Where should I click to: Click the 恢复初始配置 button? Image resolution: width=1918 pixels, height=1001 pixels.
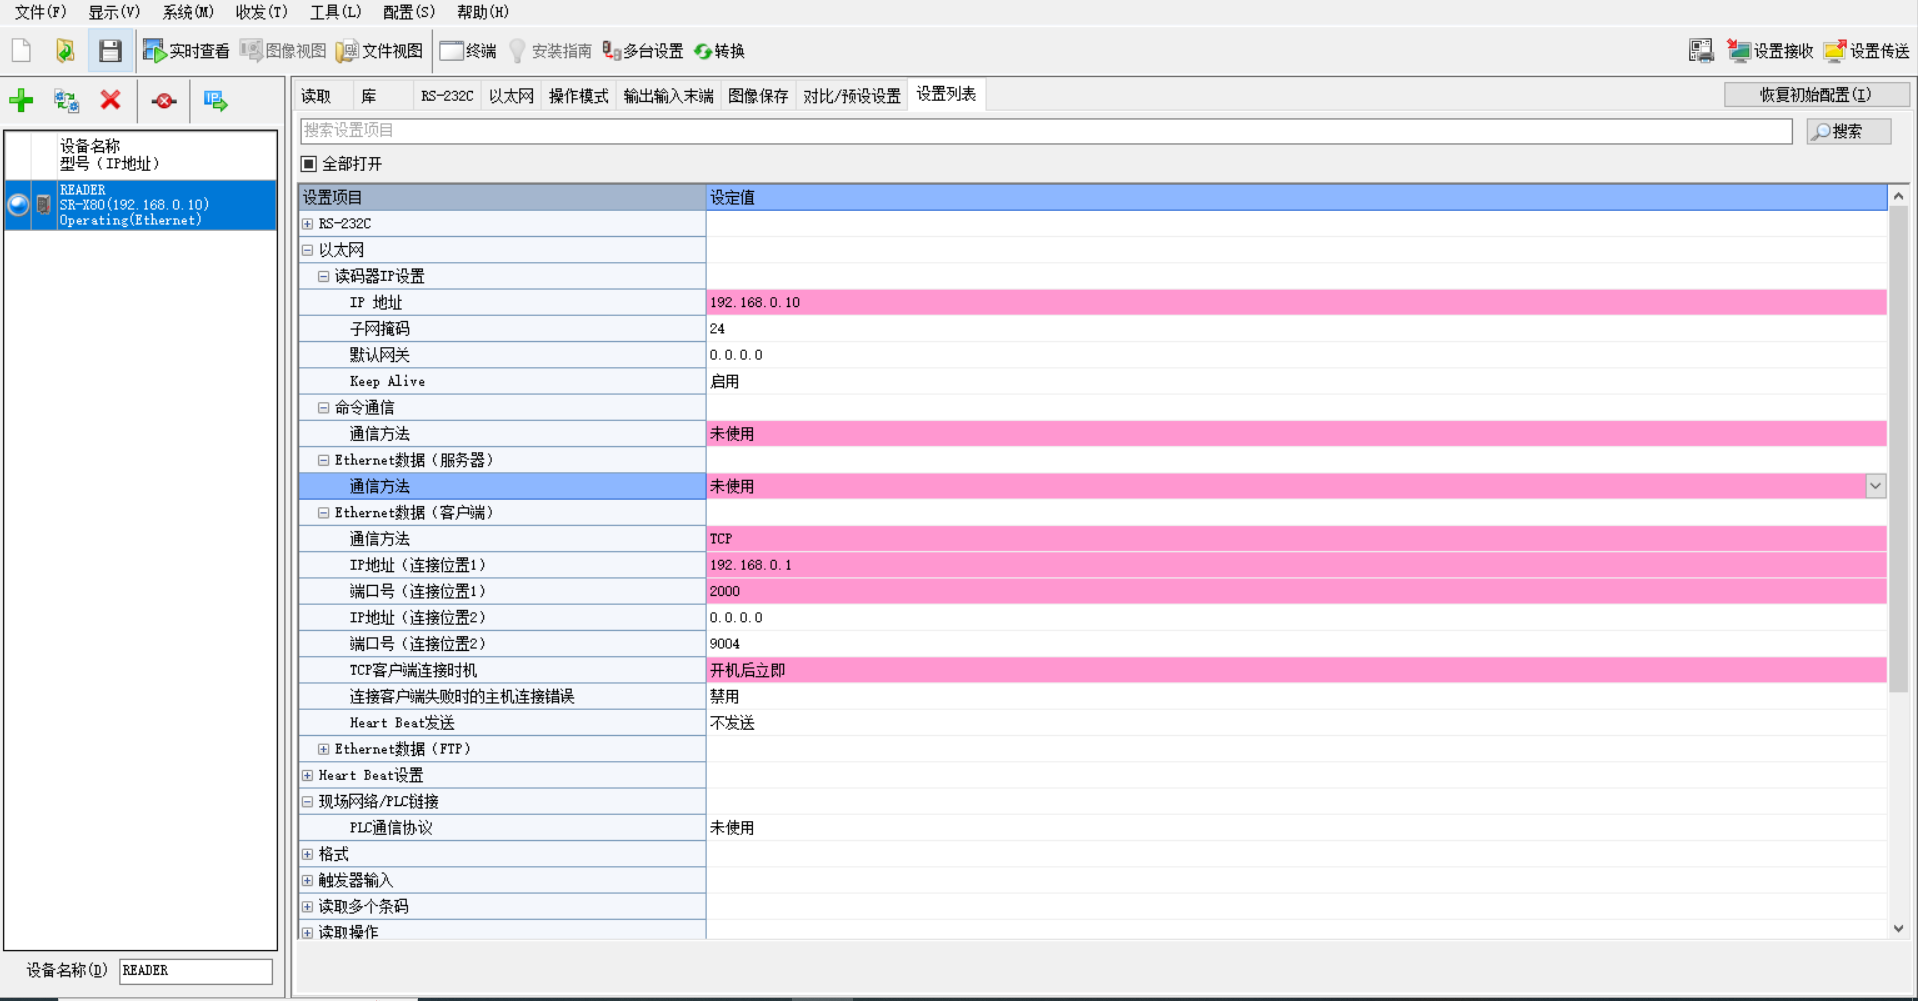tap(1815, 95)
